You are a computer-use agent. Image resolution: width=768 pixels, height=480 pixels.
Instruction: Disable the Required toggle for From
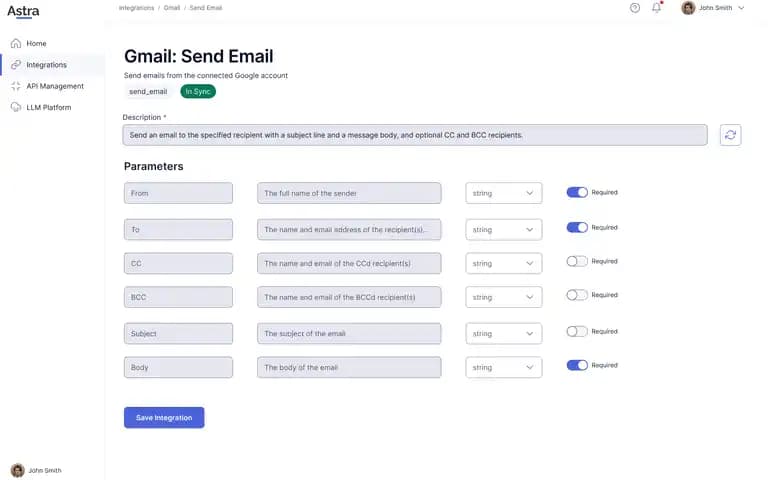(577, 192)
